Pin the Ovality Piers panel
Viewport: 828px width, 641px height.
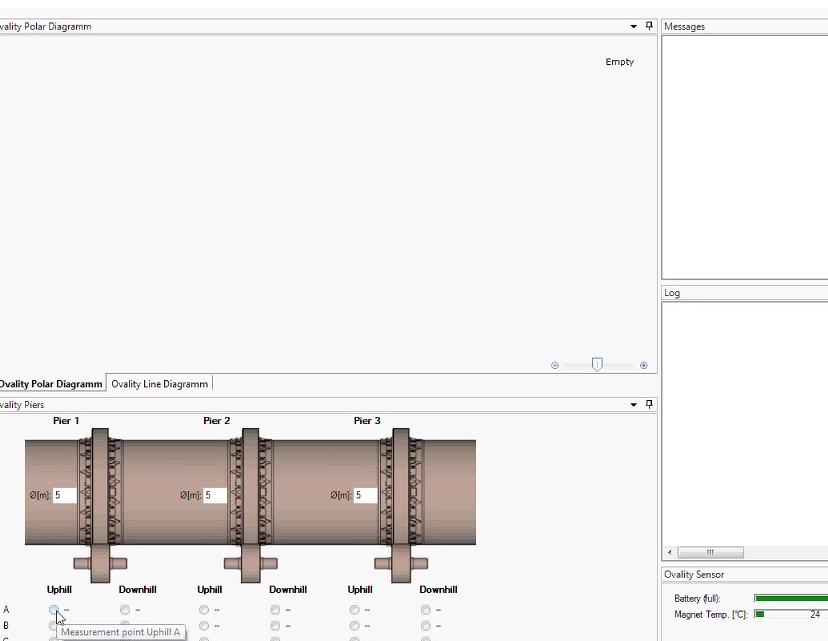point(649,404)
